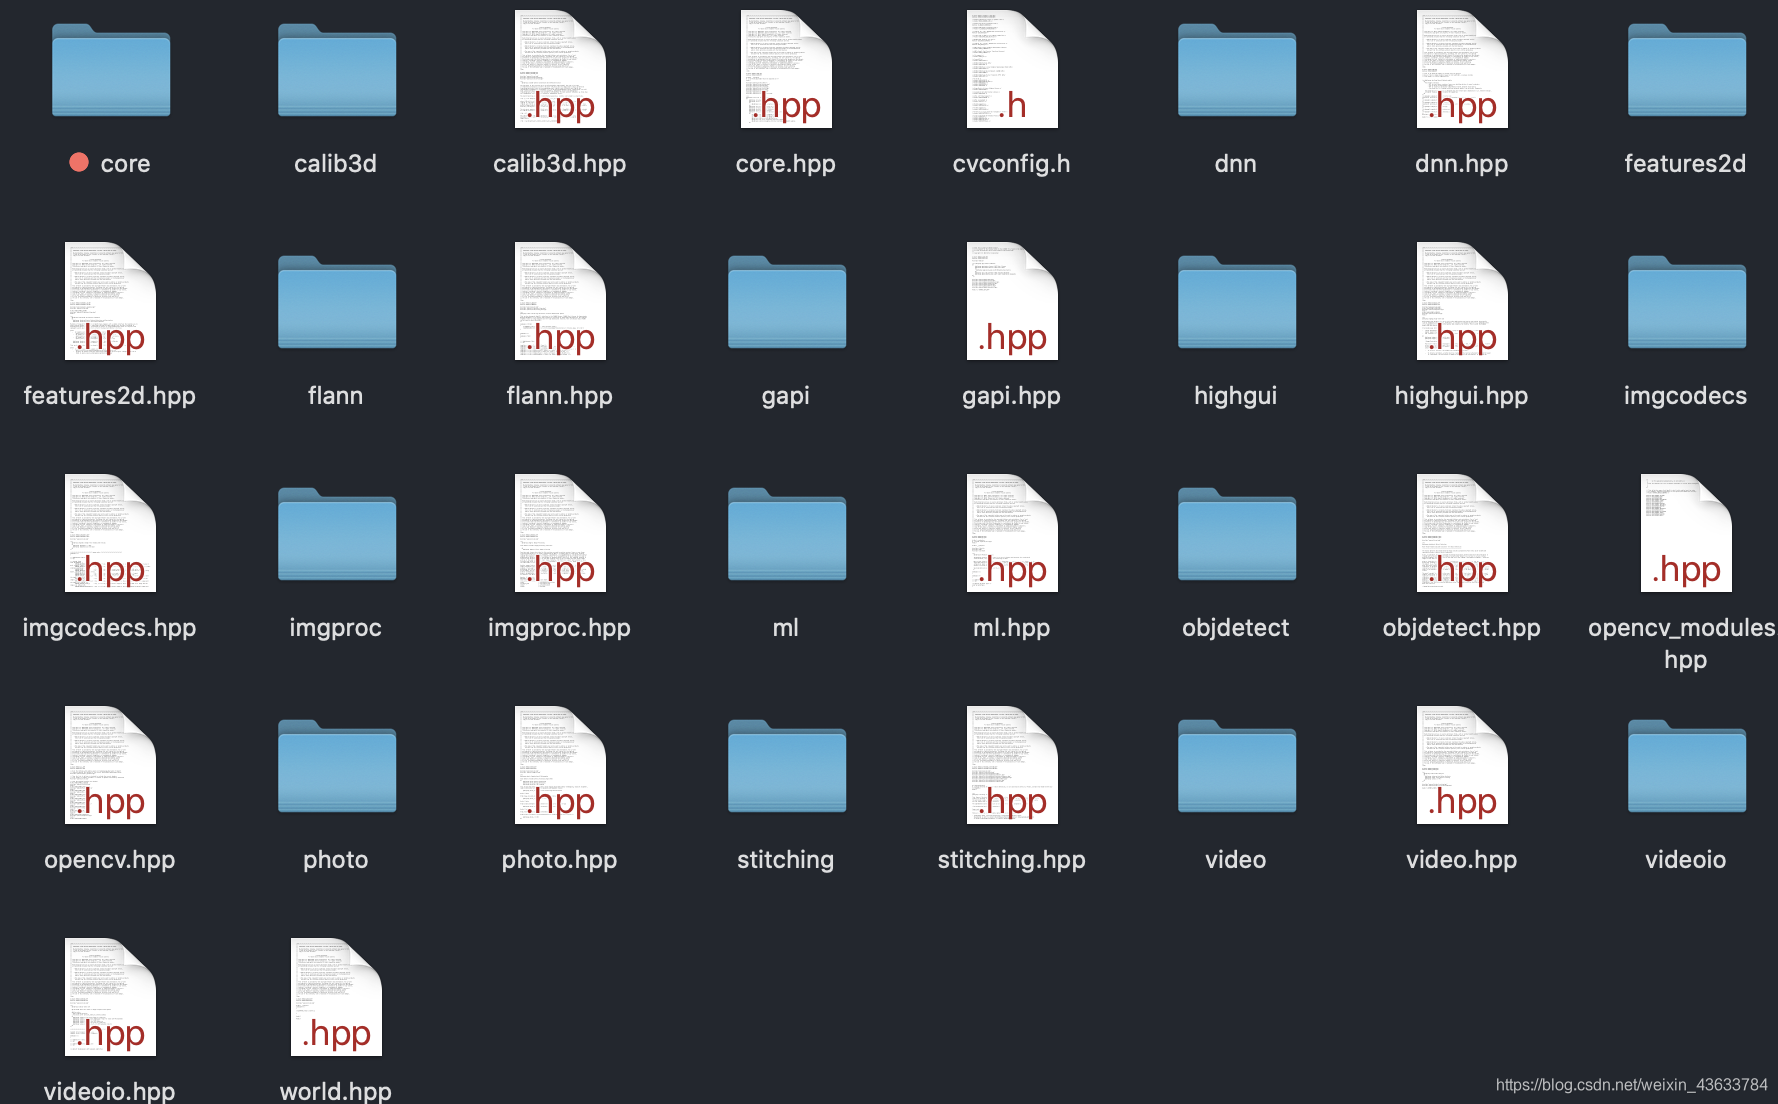Select the gapi folder icon
The height and width of the screenshot is (1104, 1778).
[787, 302]
